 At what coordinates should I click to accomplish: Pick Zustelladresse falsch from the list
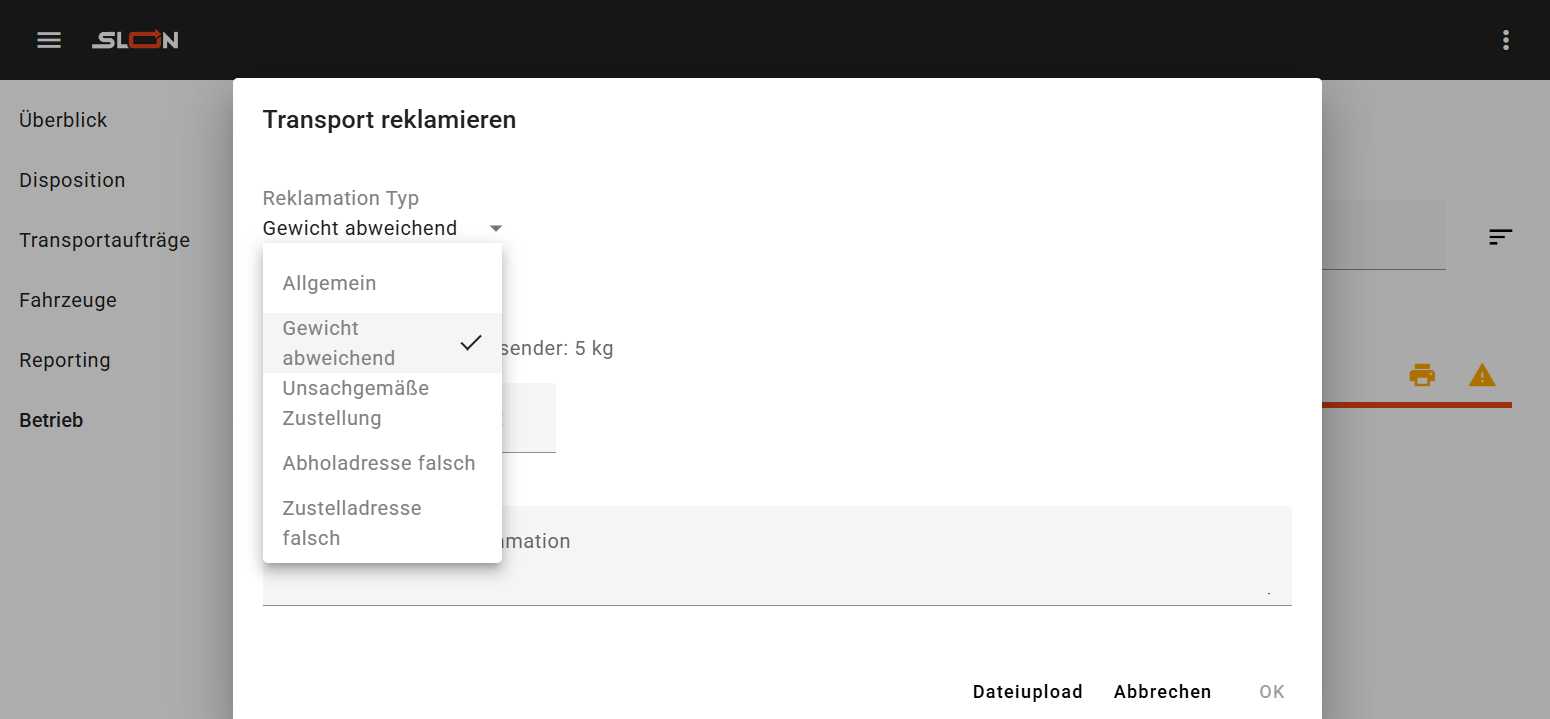point(351,523)
